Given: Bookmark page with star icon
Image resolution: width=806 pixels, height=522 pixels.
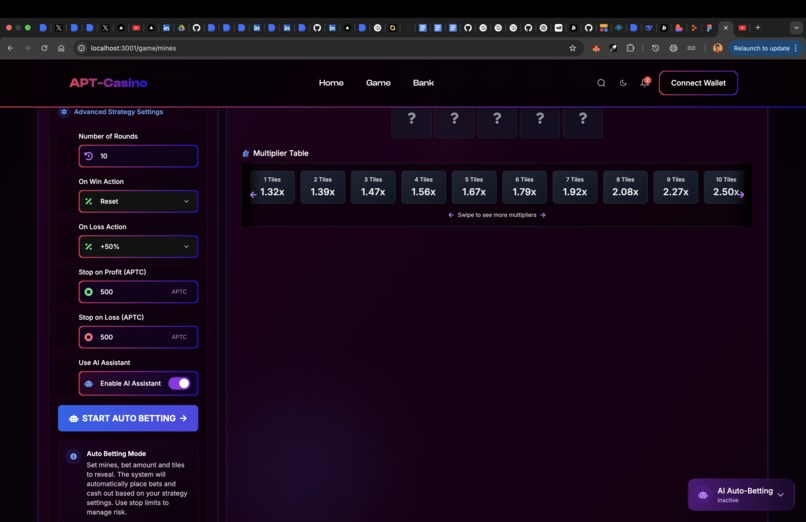Looking at the screenshot, I should pyautogui.click(x=573, y=48).
